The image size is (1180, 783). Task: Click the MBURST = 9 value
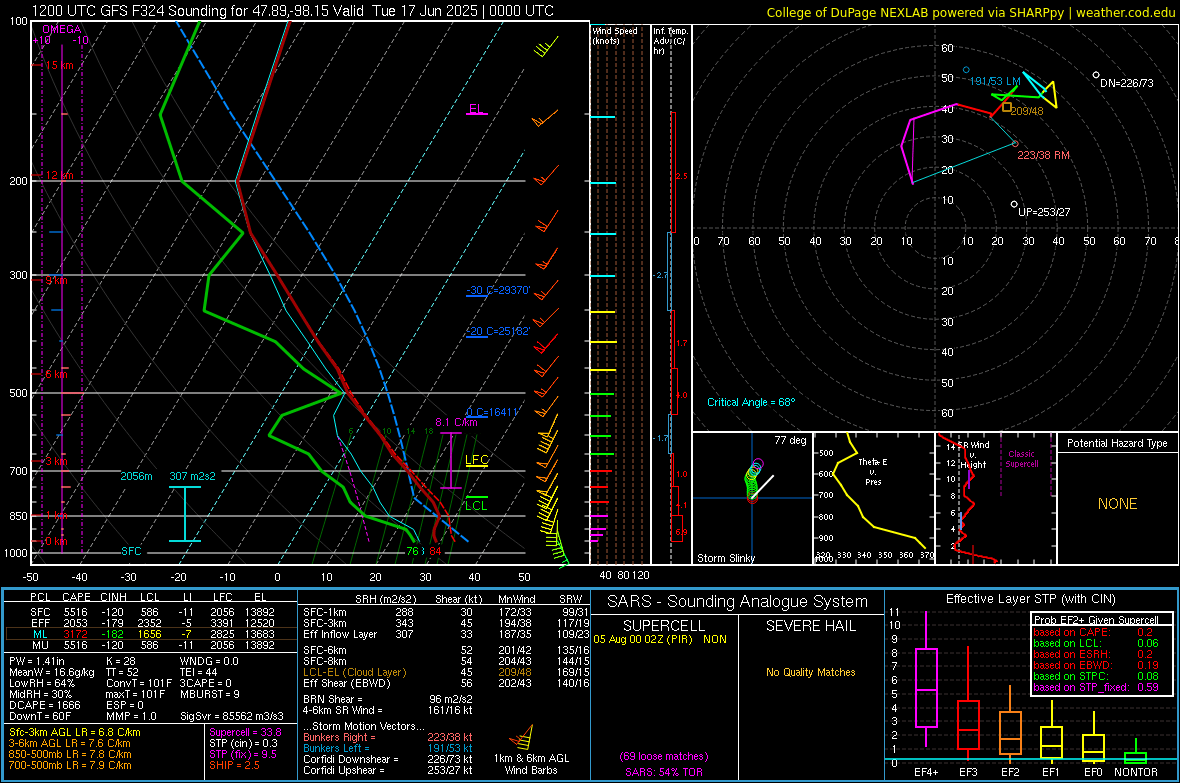[209, 693]
